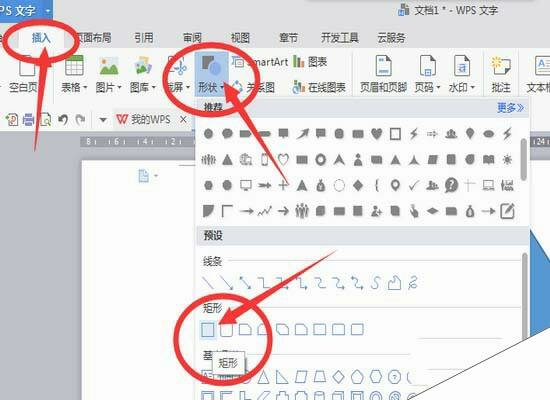Select the triangle in basic shapes
The width and height of the screenshot is (550, 400).
(263, 377)
